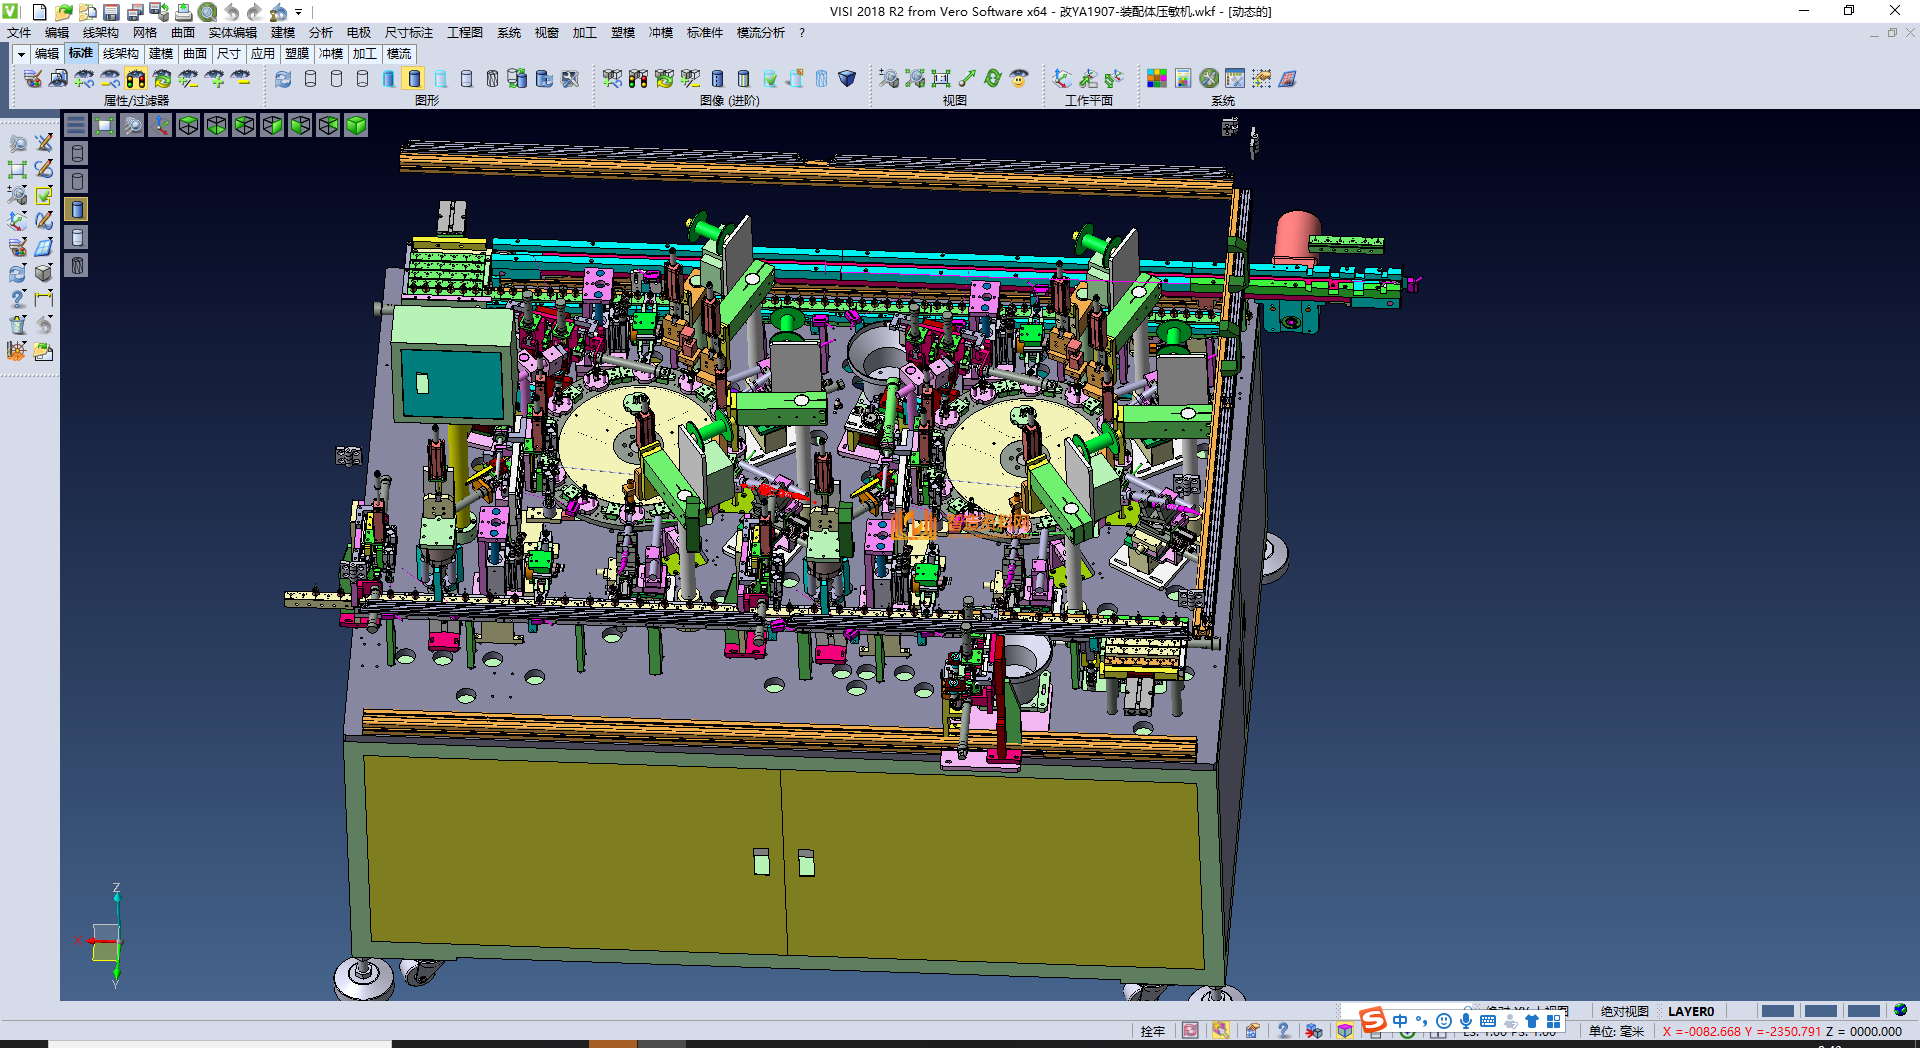Click the green wrench system settings icon

click(1209, 79)
